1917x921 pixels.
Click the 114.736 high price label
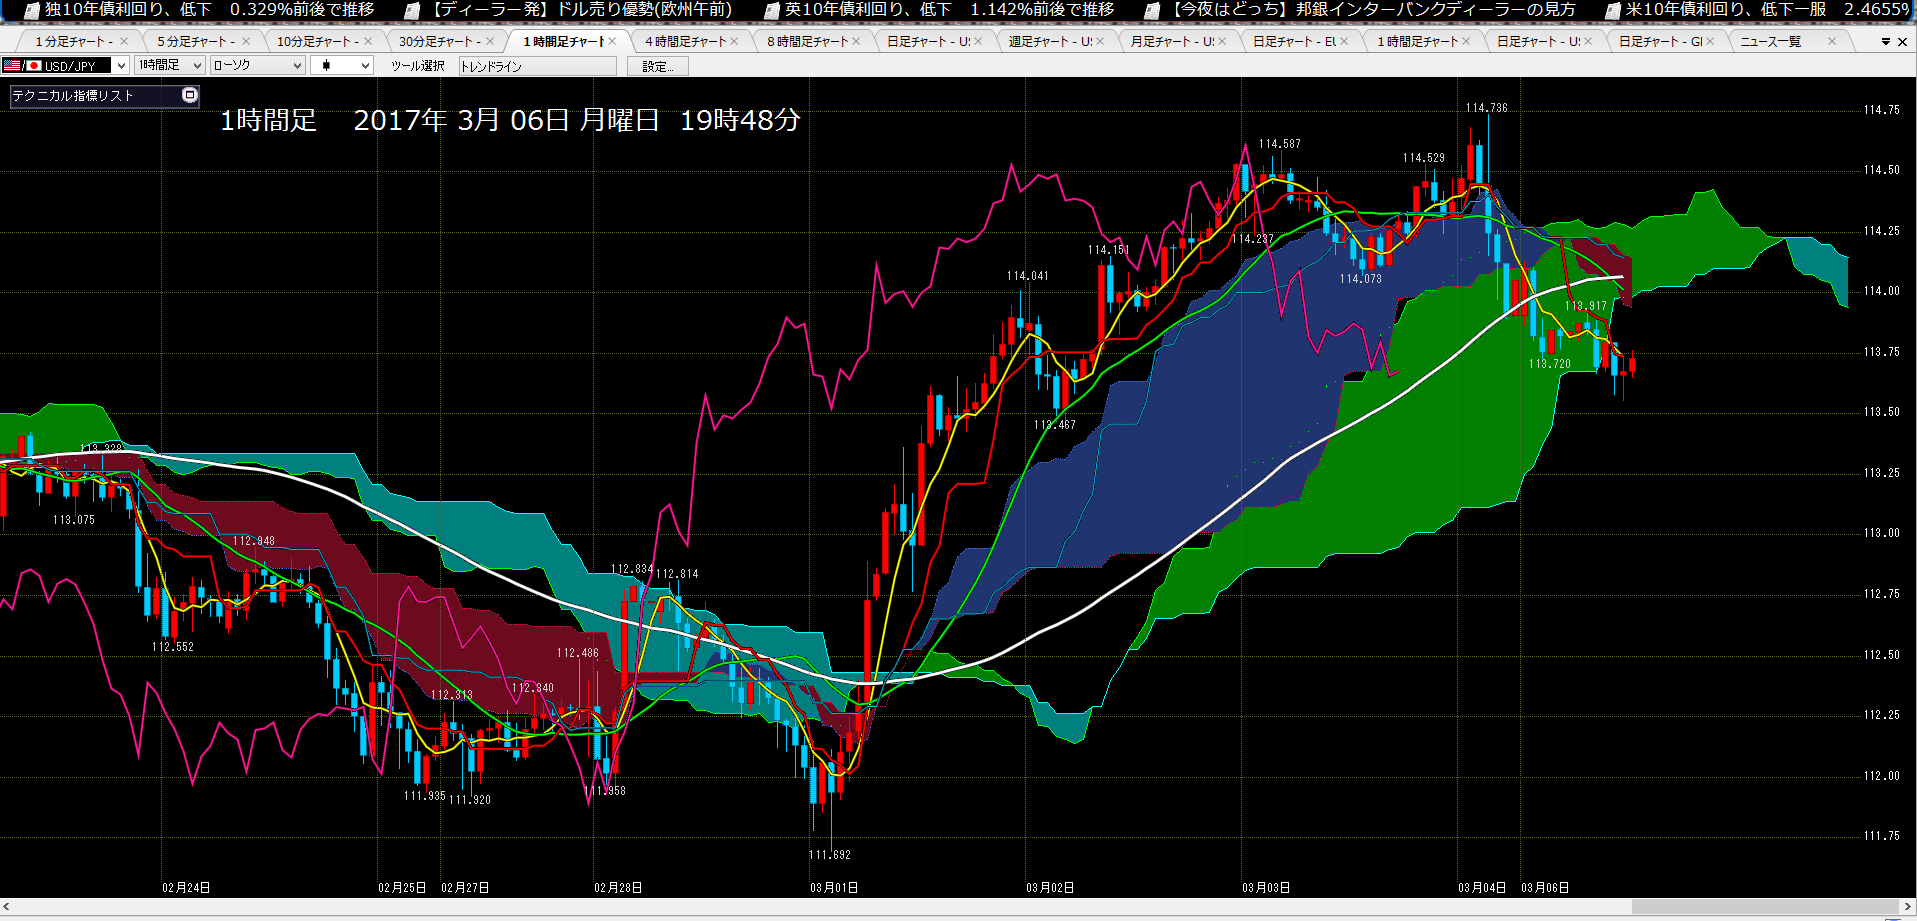tap(1486, 108)
